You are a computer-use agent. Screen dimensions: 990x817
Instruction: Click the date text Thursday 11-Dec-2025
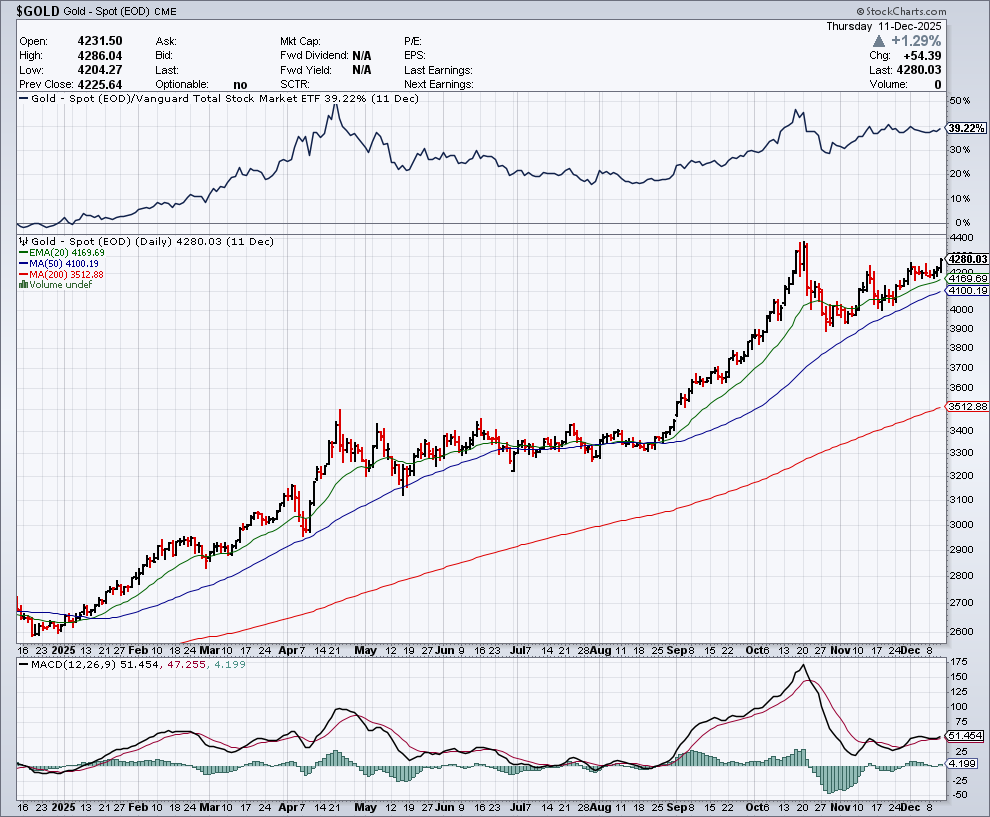[x=883, y=26]
